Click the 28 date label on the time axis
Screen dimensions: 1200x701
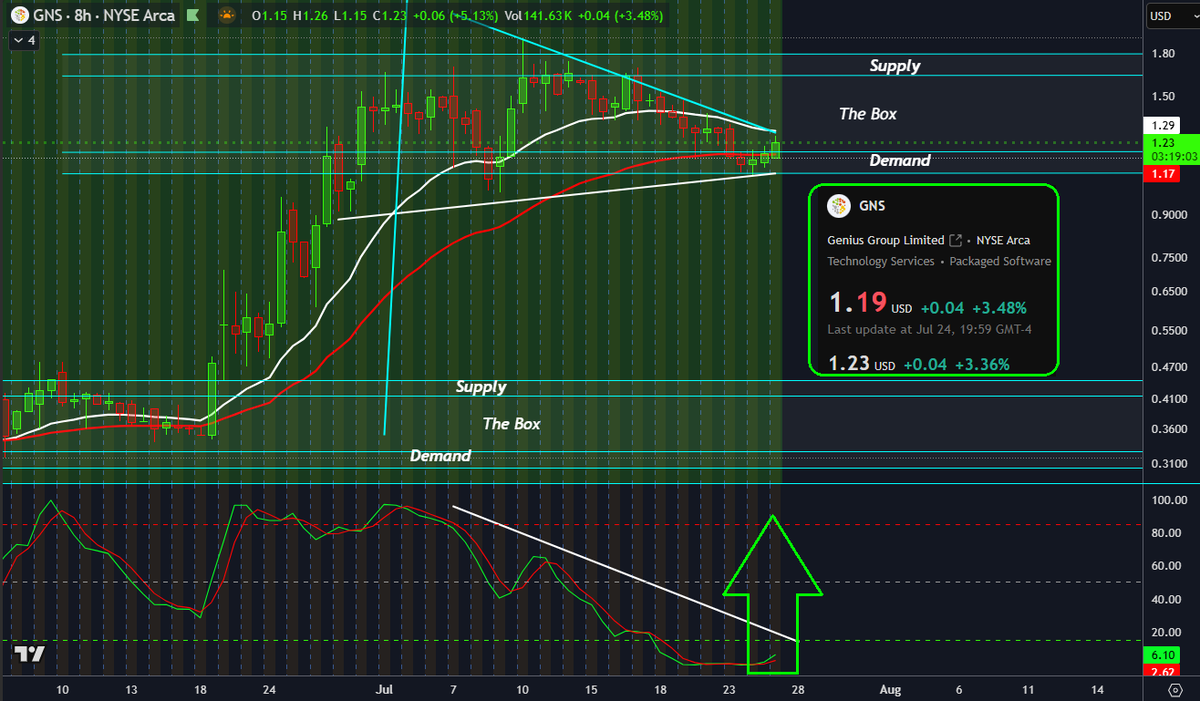pyautogui.click(x=797, y=690)
